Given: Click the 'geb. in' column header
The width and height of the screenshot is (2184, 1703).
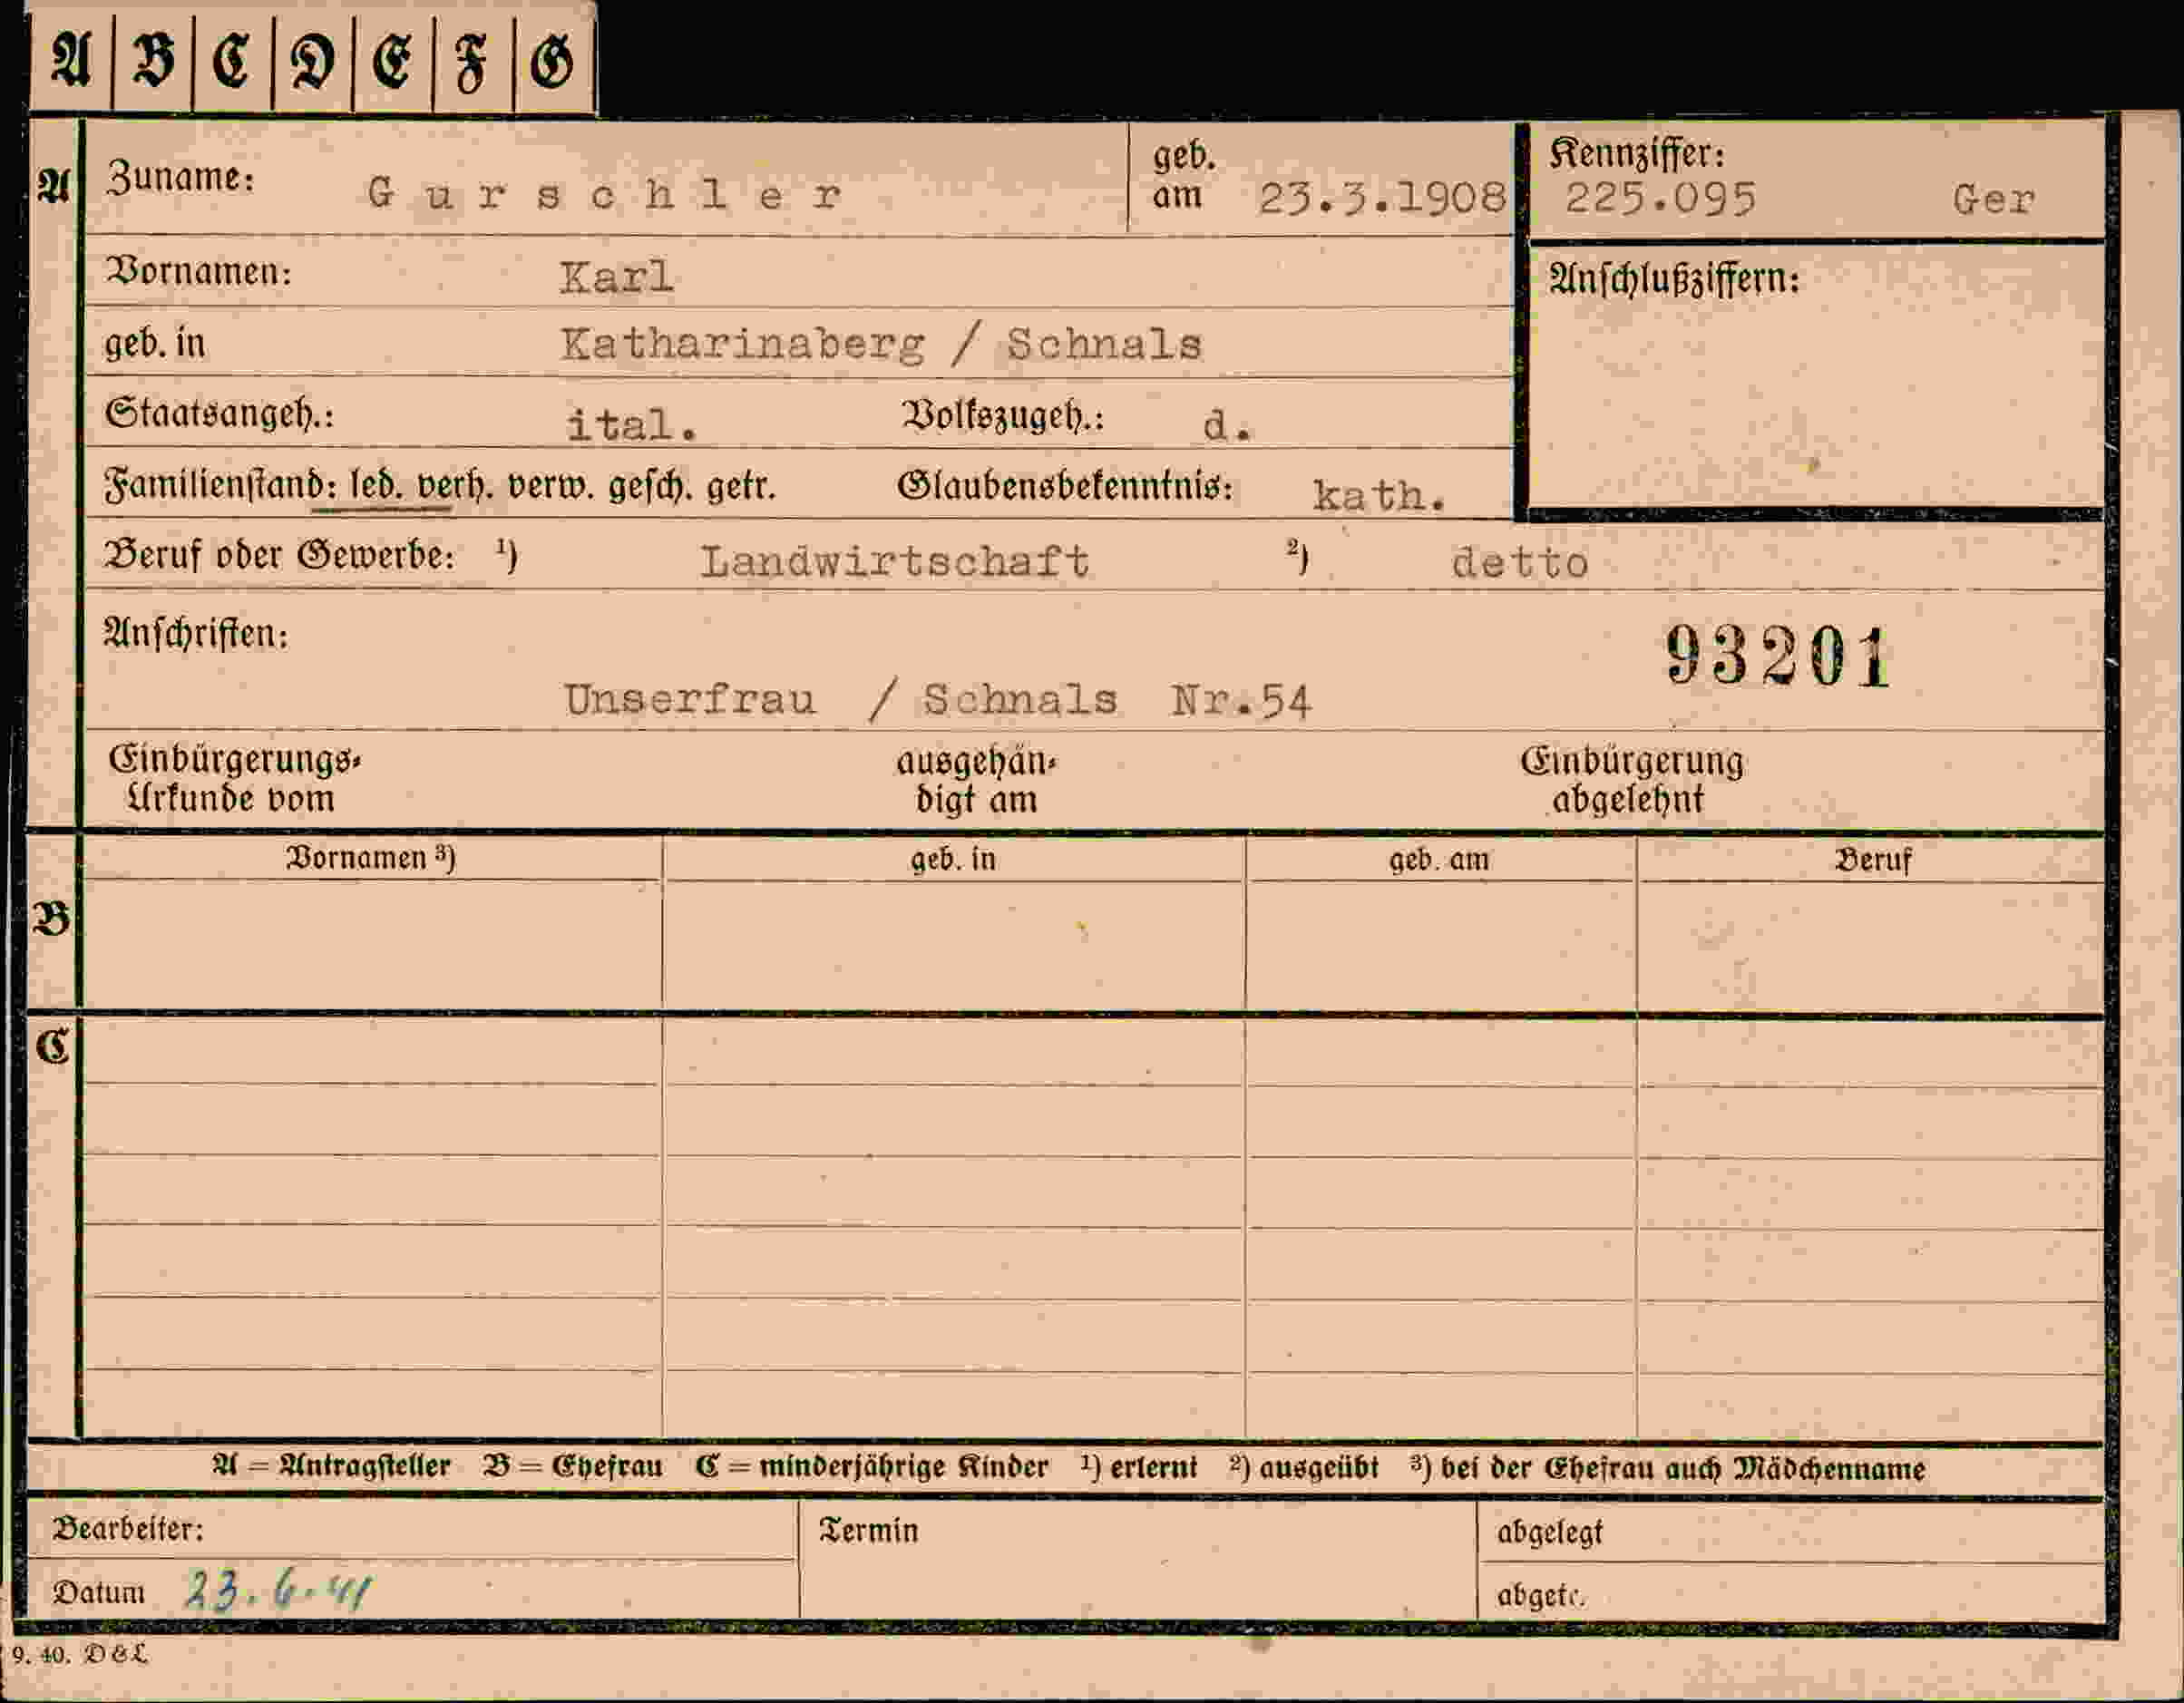Looking at the screenshot, I should (x=953, y=859).
